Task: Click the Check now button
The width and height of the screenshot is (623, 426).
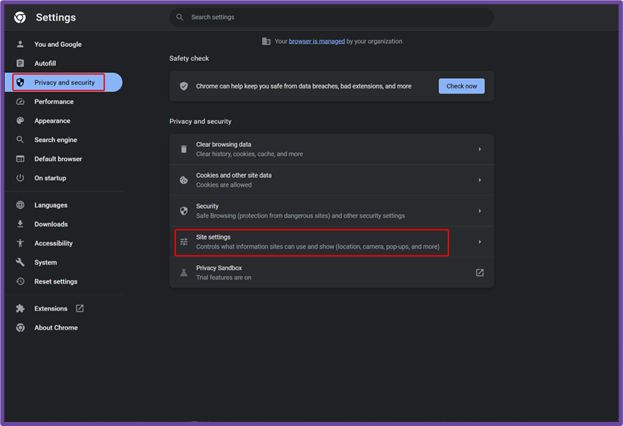Action: pyautogui.click(x=461, y=86)
